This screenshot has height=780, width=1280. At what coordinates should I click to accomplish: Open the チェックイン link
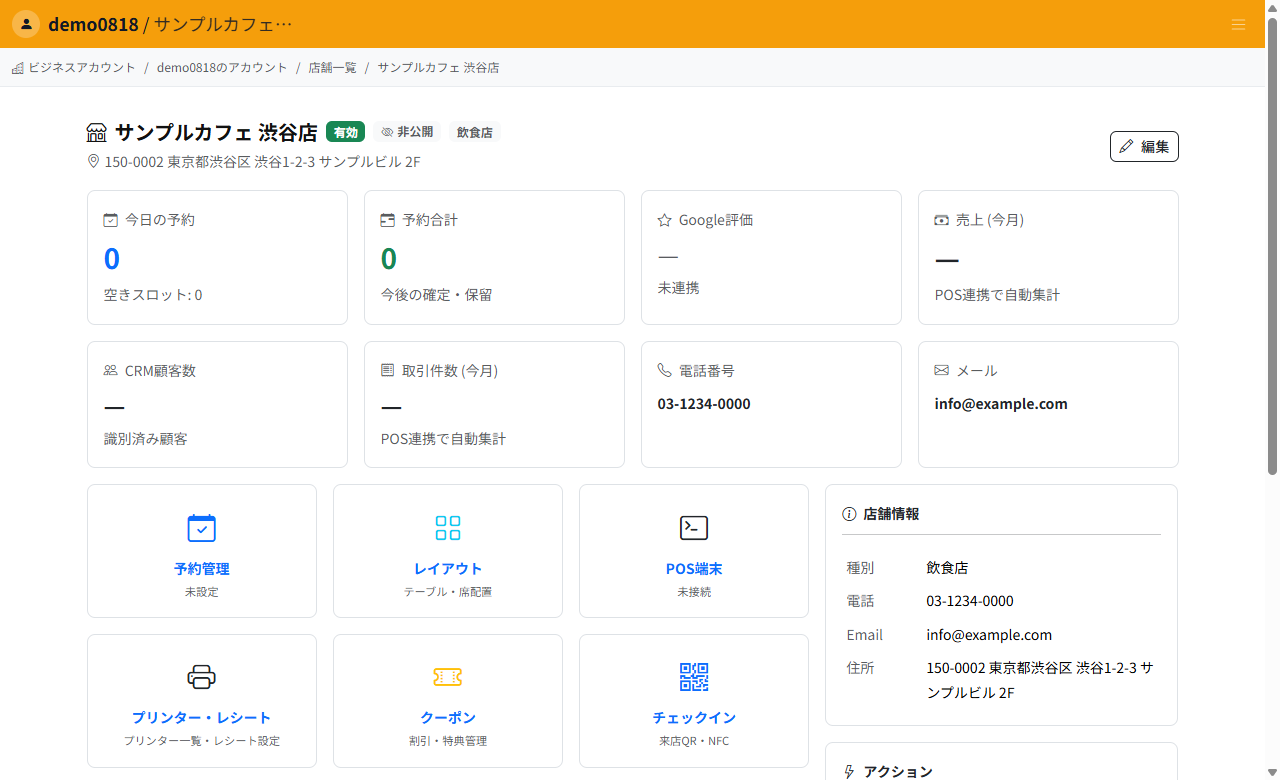pyautogui.click(x=694, y=718)
